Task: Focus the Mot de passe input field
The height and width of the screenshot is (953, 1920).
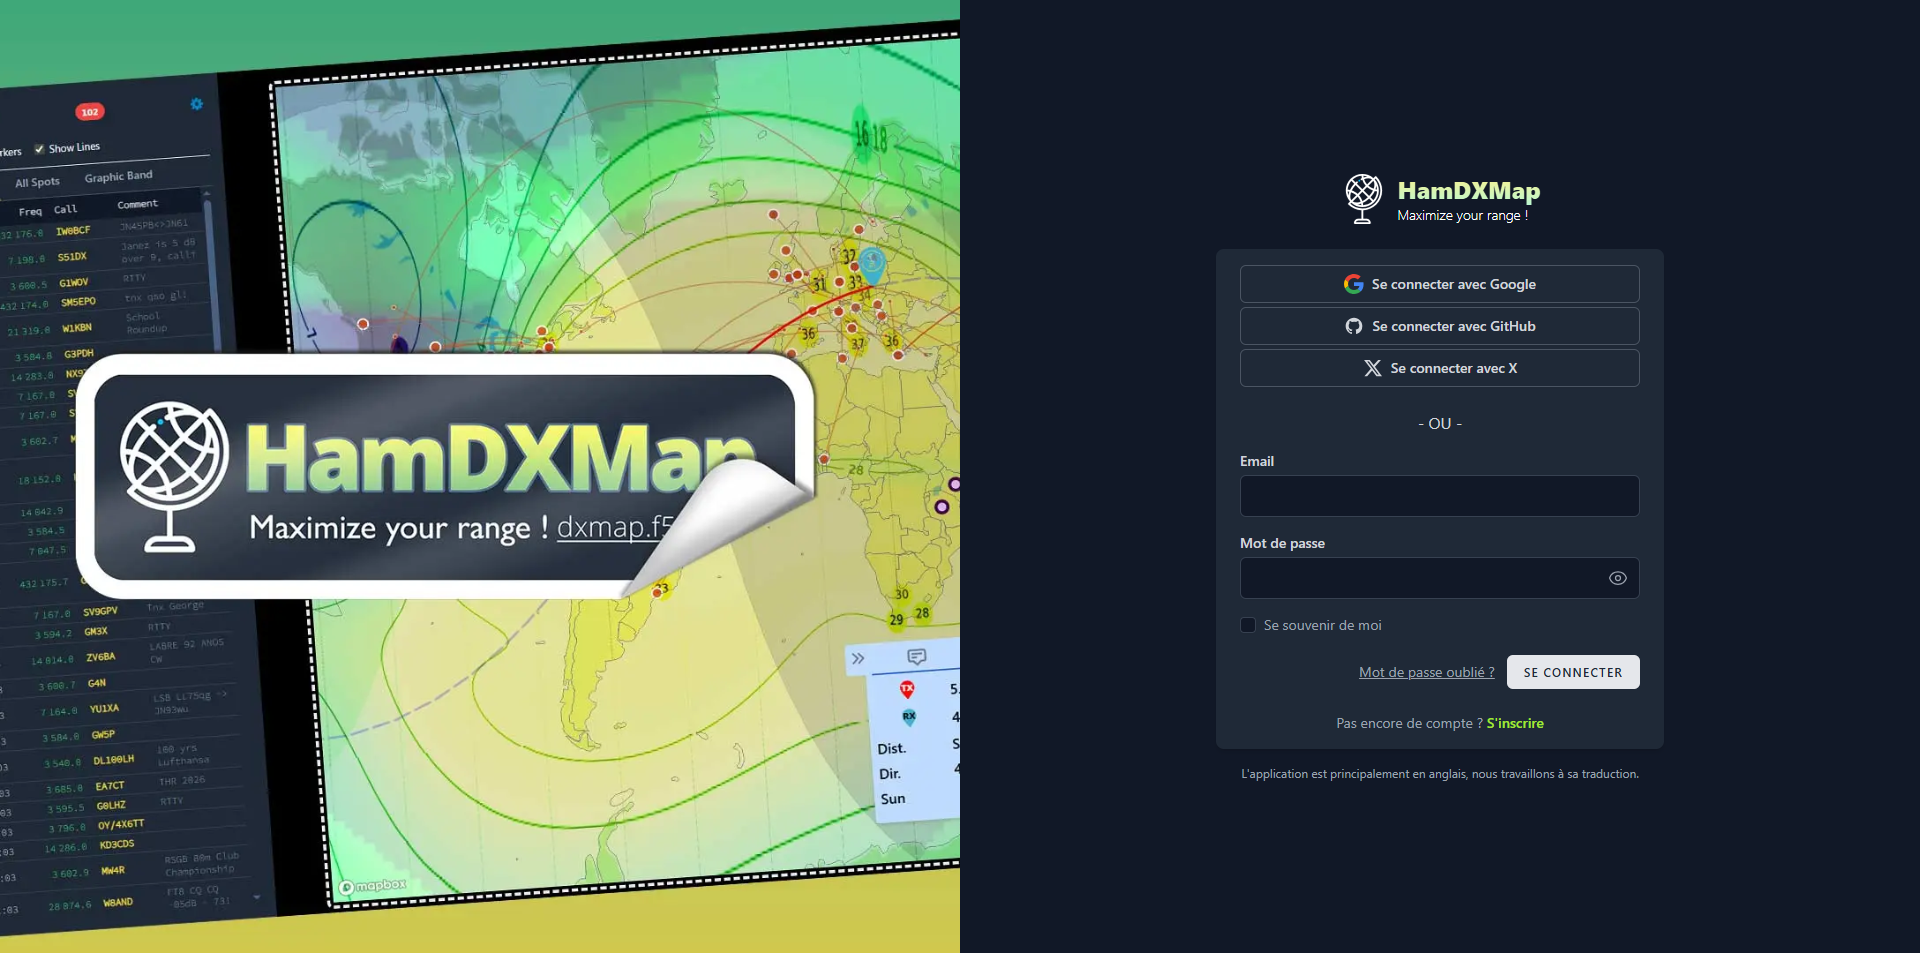Action: [1440, 578]
